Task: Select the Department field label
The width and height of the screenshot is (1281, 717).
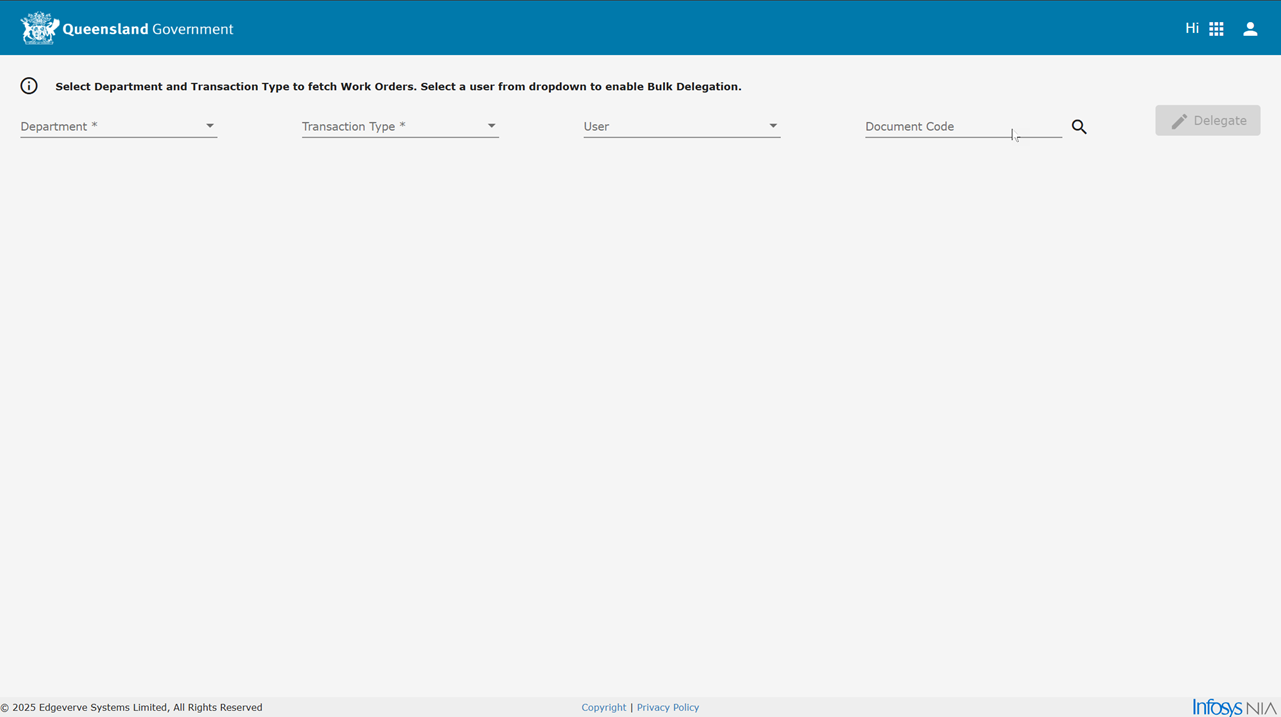Action: click(x=59, y=127)
